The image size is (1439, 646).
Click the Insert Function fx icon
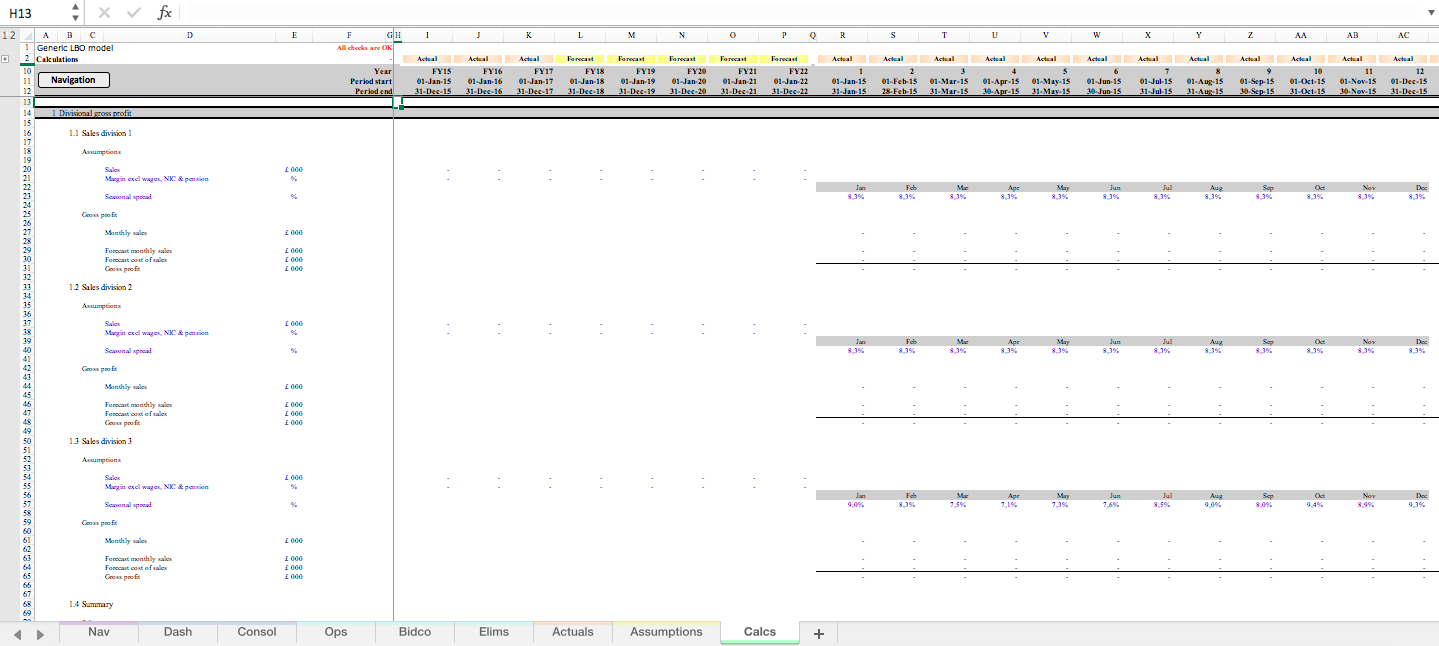point(164,12)
